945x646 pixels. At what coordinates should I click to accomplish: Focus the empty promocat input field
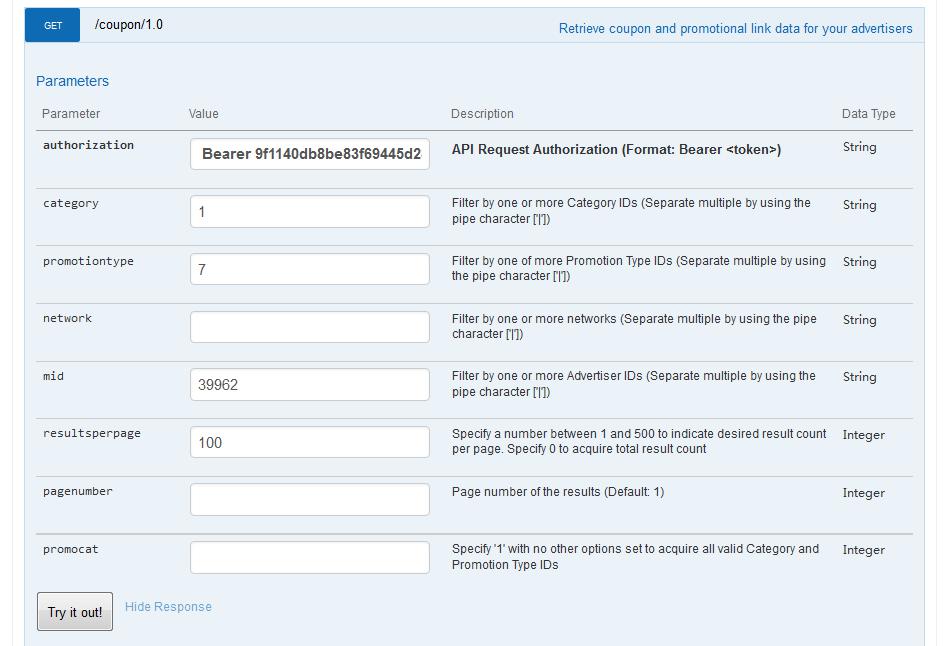click(310, 558)
